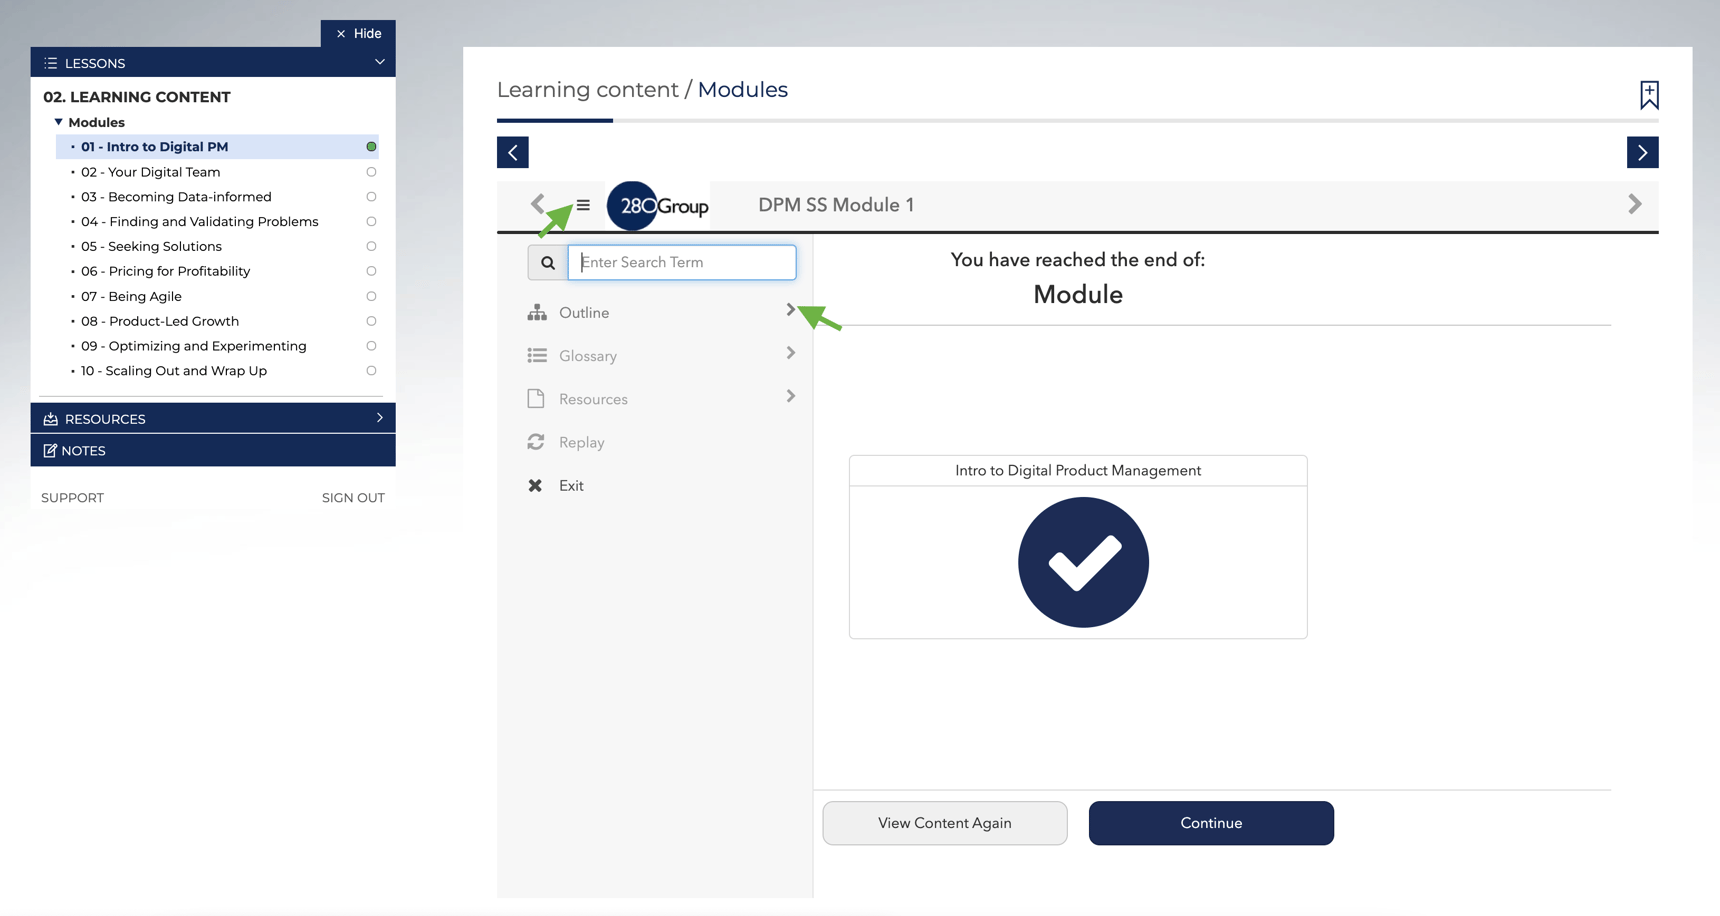Viewport: 1720px width, 916px height.
Task: Go to the previous page with the dark left arrow
Action: click(513, 153)
